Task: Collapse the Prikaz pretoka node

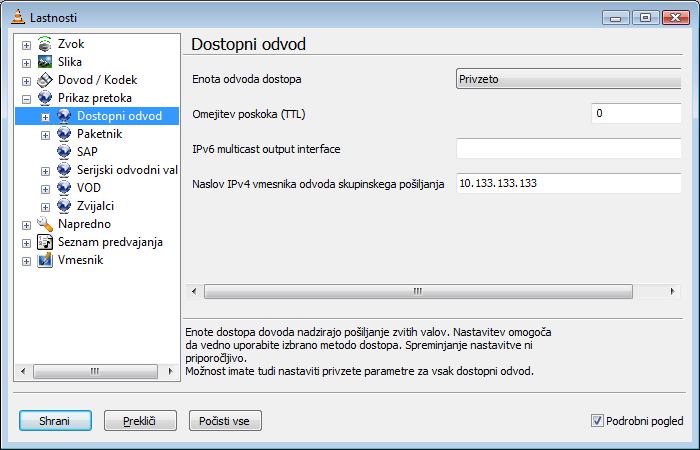Action: click(x=26, y=99)
